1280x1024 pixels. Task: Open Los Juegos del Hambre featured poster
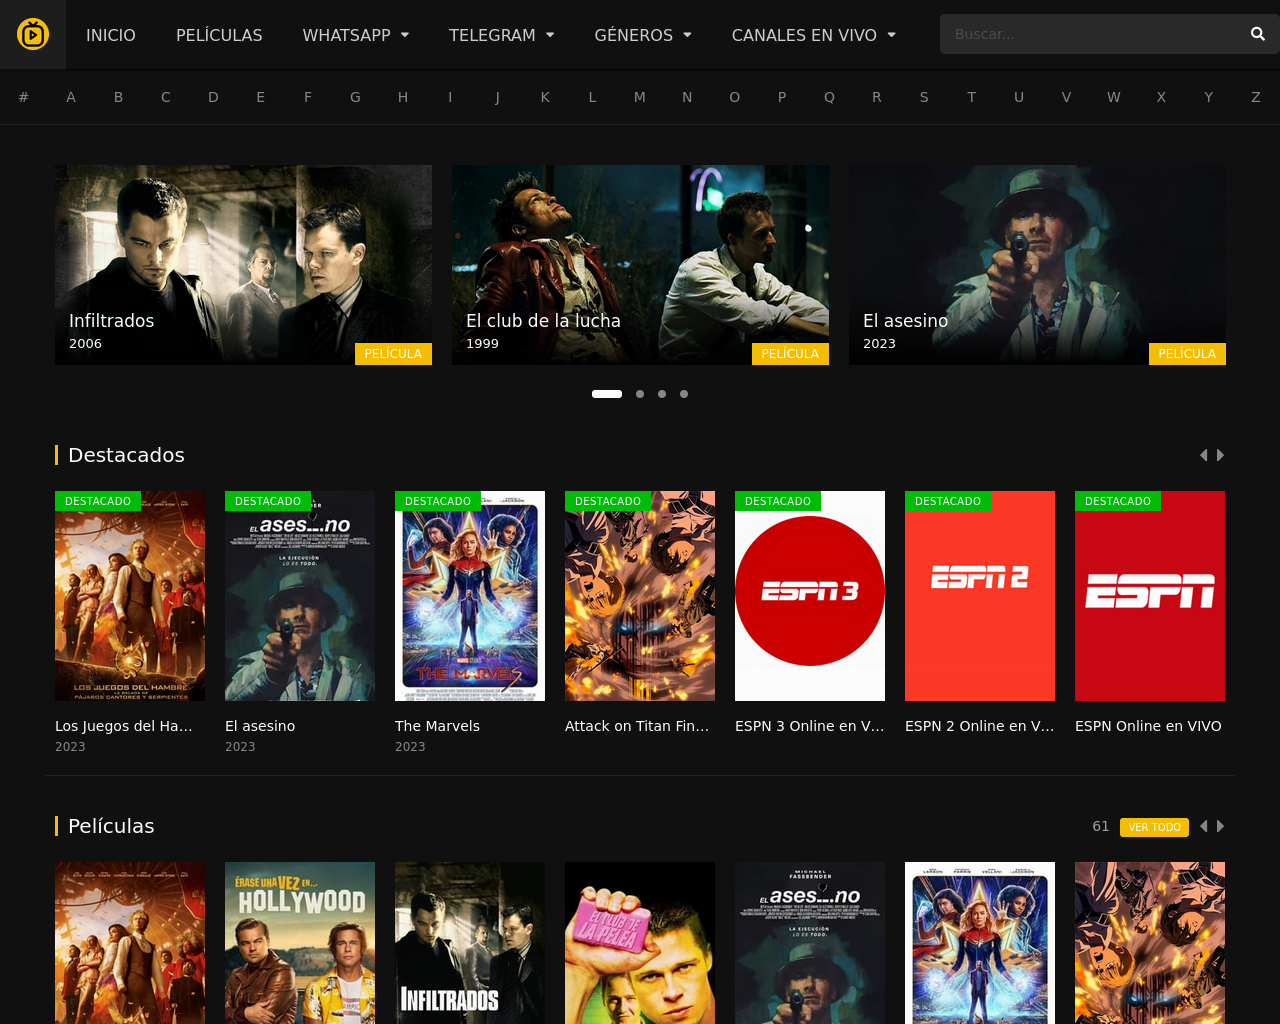pos(130,596)
